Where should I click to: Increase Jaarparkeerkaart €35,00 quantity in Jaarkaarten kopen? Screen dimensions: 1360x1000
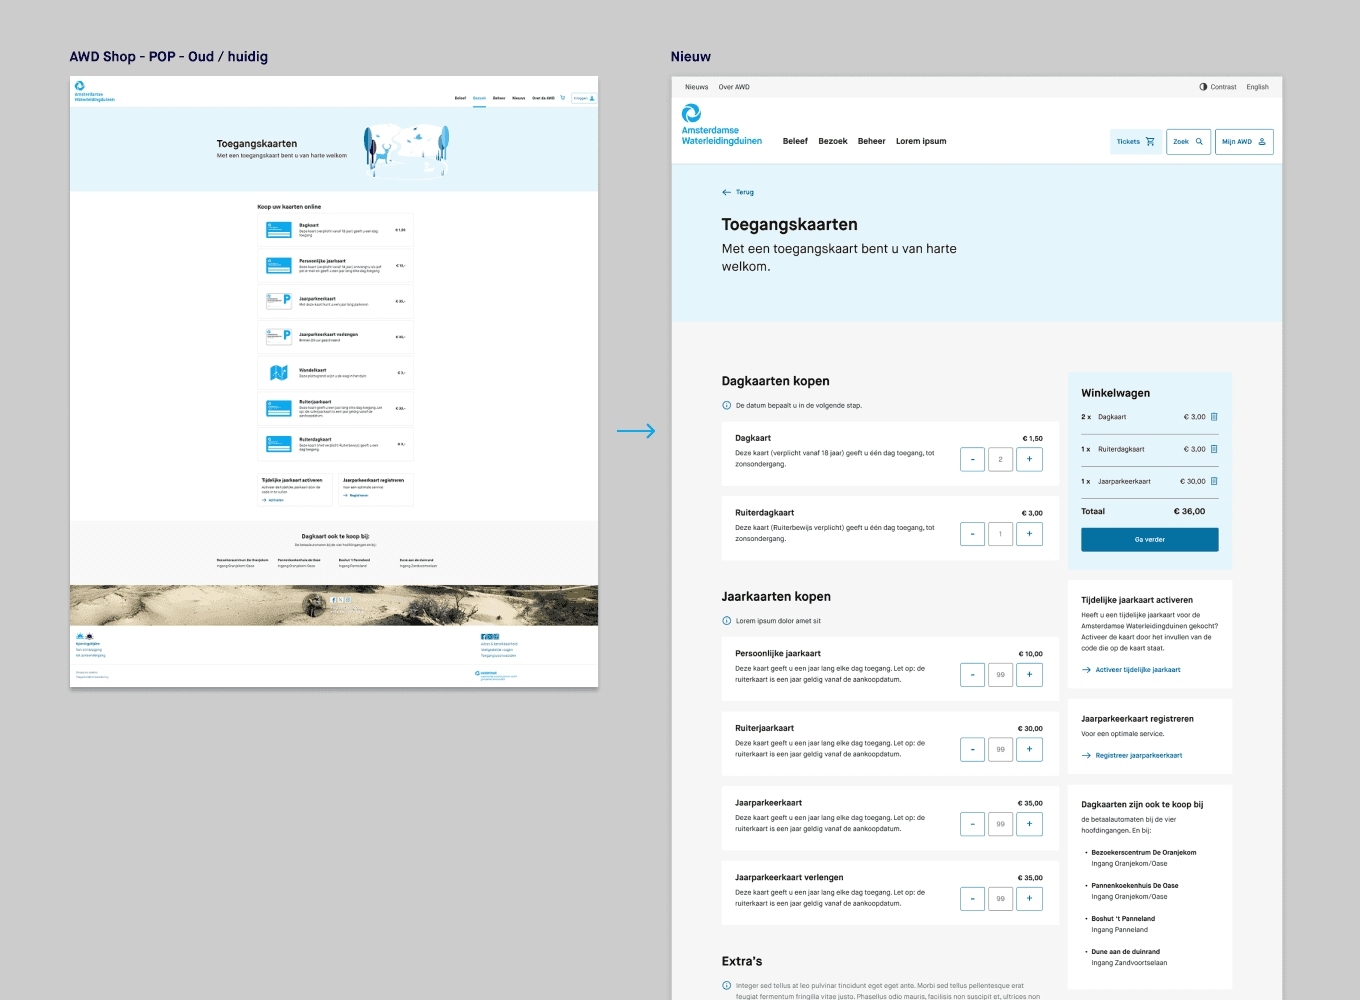coord(1029,824)
